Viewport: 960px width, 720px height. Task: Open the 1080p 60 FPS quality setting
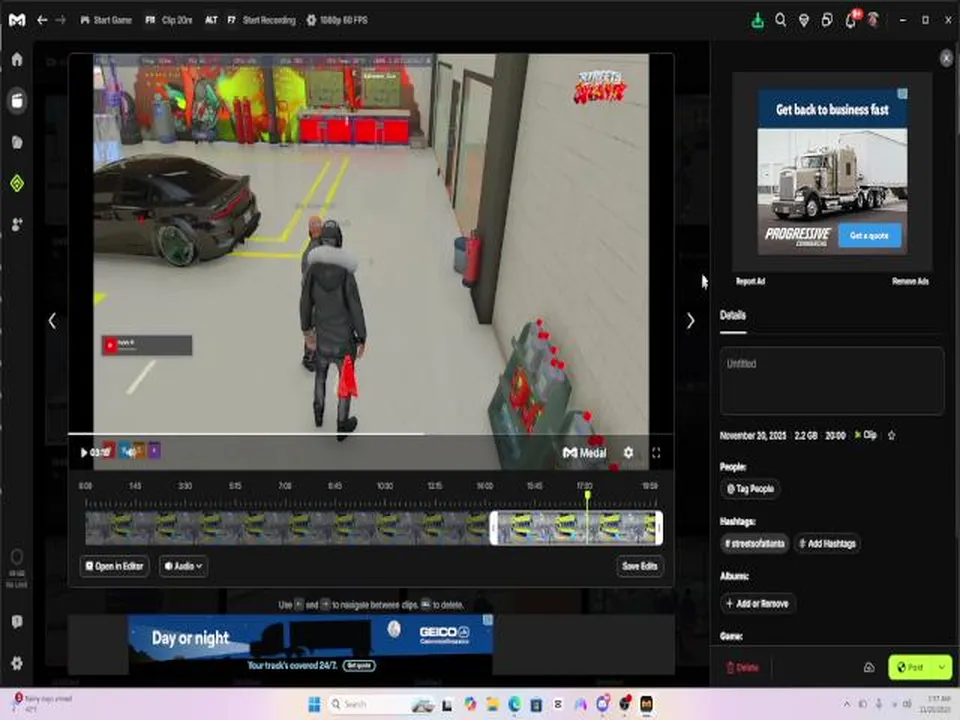337,20
